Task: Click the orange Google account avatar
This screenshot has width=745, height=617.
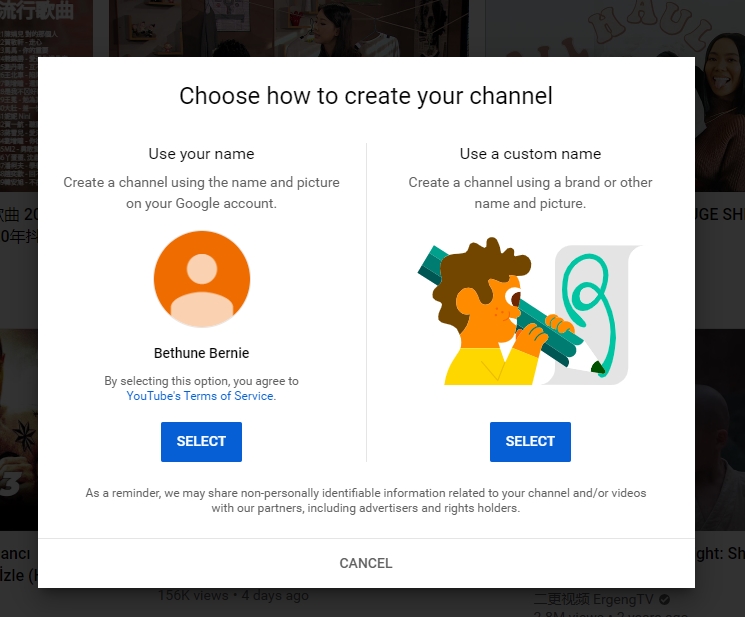Action: (x=202, y=279)
